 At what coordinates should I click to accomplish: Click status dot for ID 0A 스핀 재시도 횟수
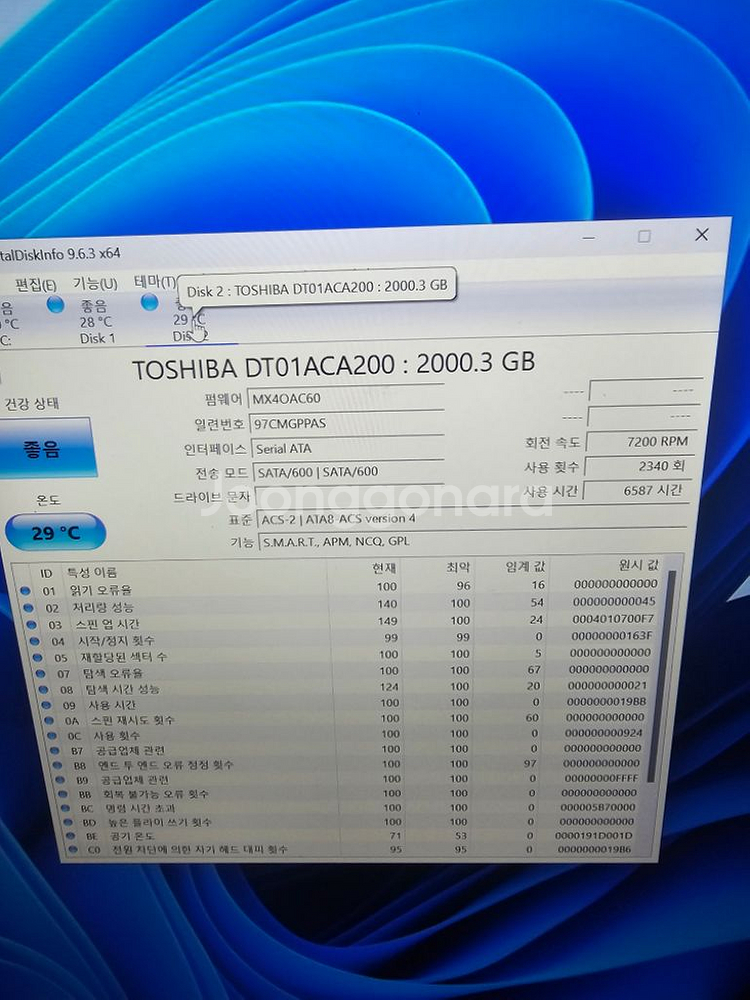pos(49,721)
